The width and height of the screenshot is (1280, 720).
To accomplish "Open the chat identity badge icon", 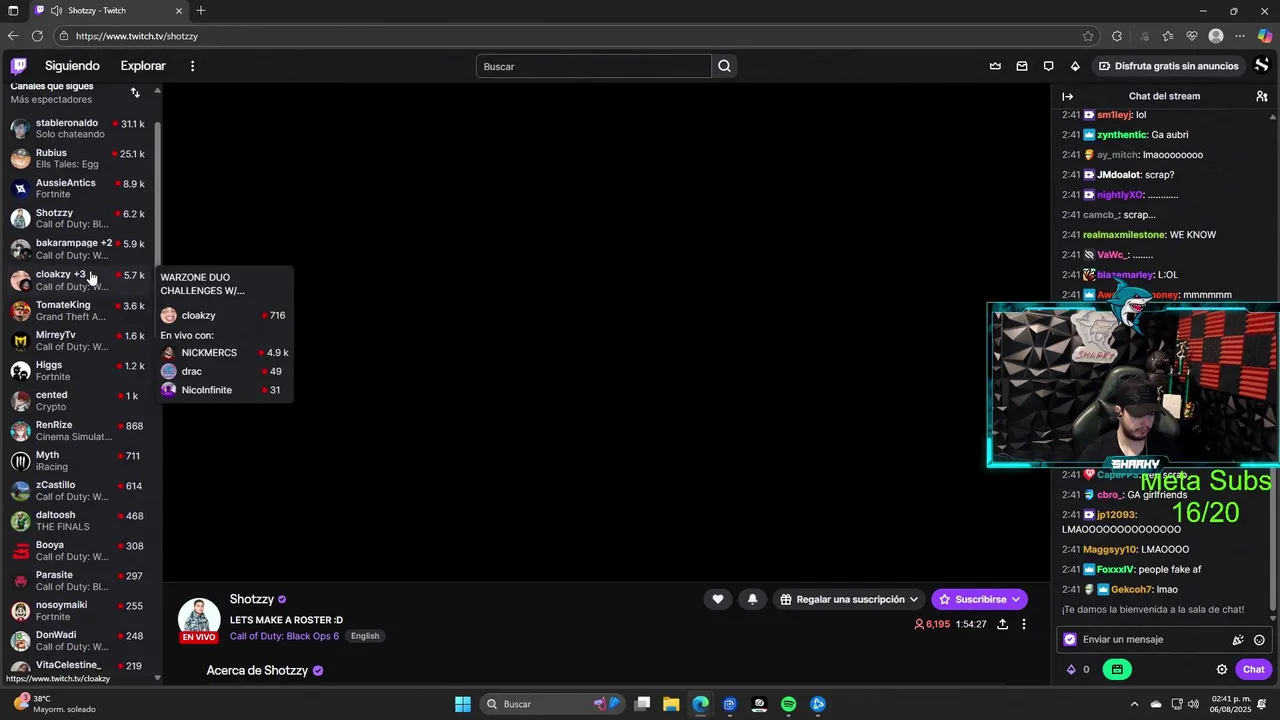I will (1070, 640).
